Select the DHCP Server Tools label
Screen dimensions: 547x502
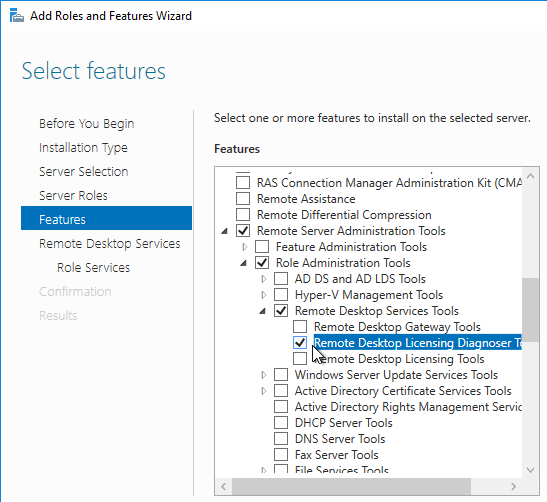pos(344,423)
